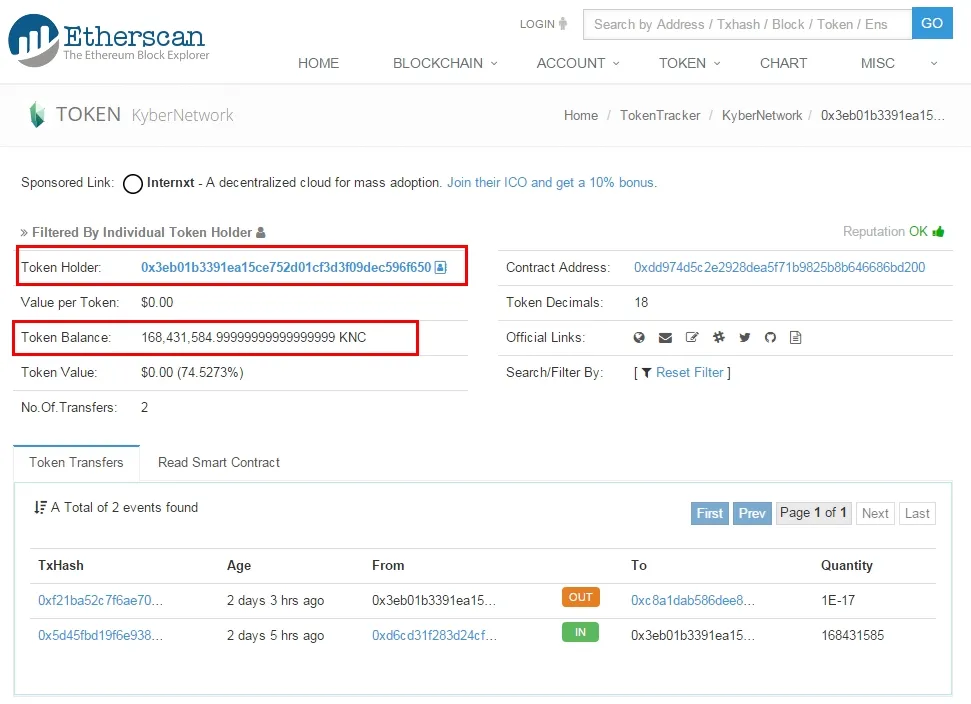971x704 pixels.
Task: Open the official website globe icon
Action: 639,337
